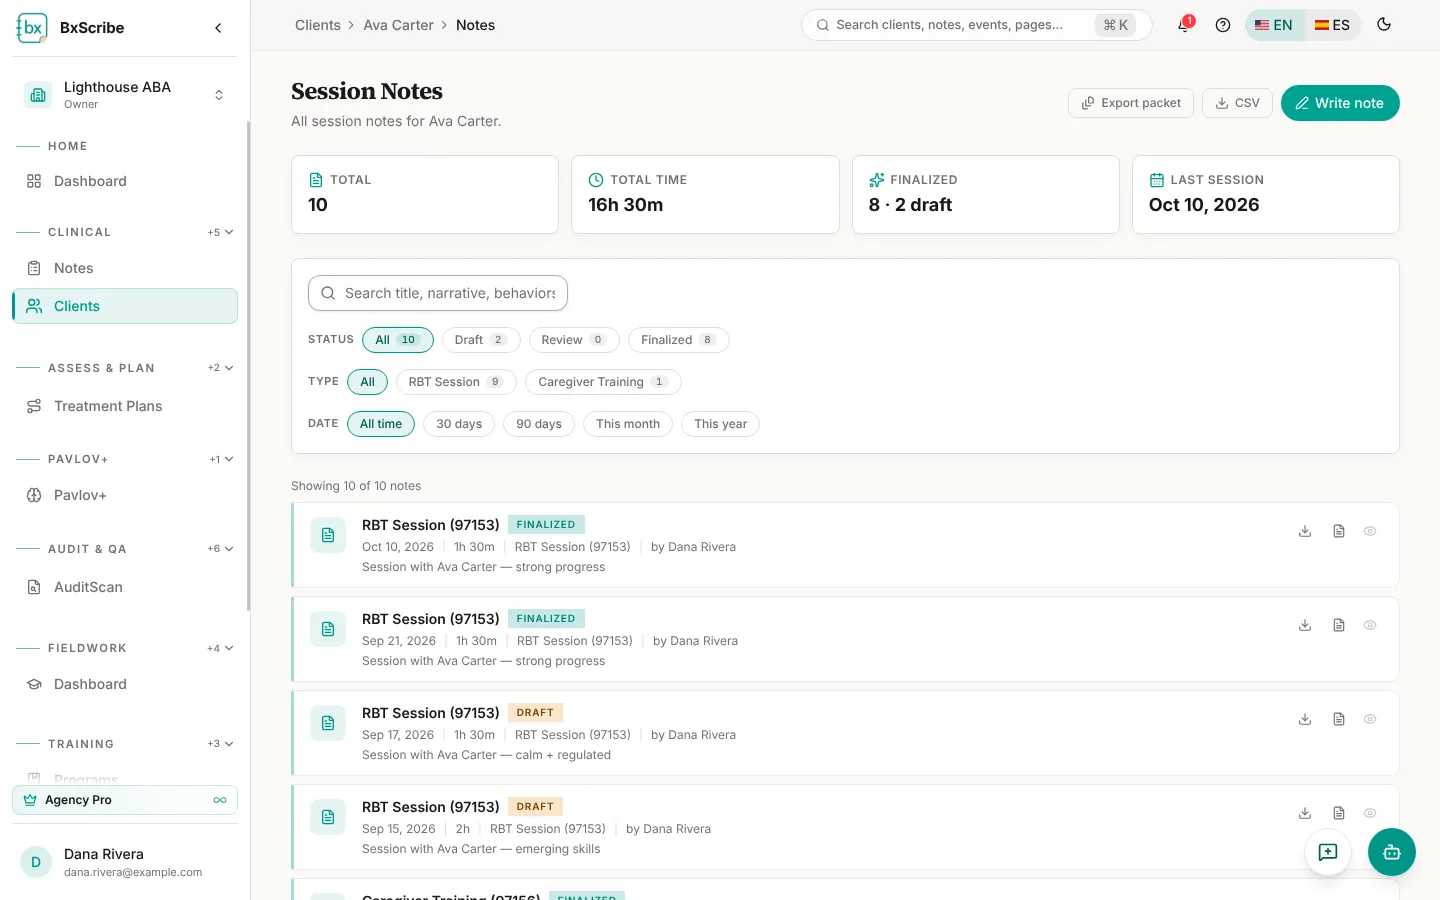
Task: Expand the Fieldwork section +4
Action: pyautogui.click(x=221, y=648)
